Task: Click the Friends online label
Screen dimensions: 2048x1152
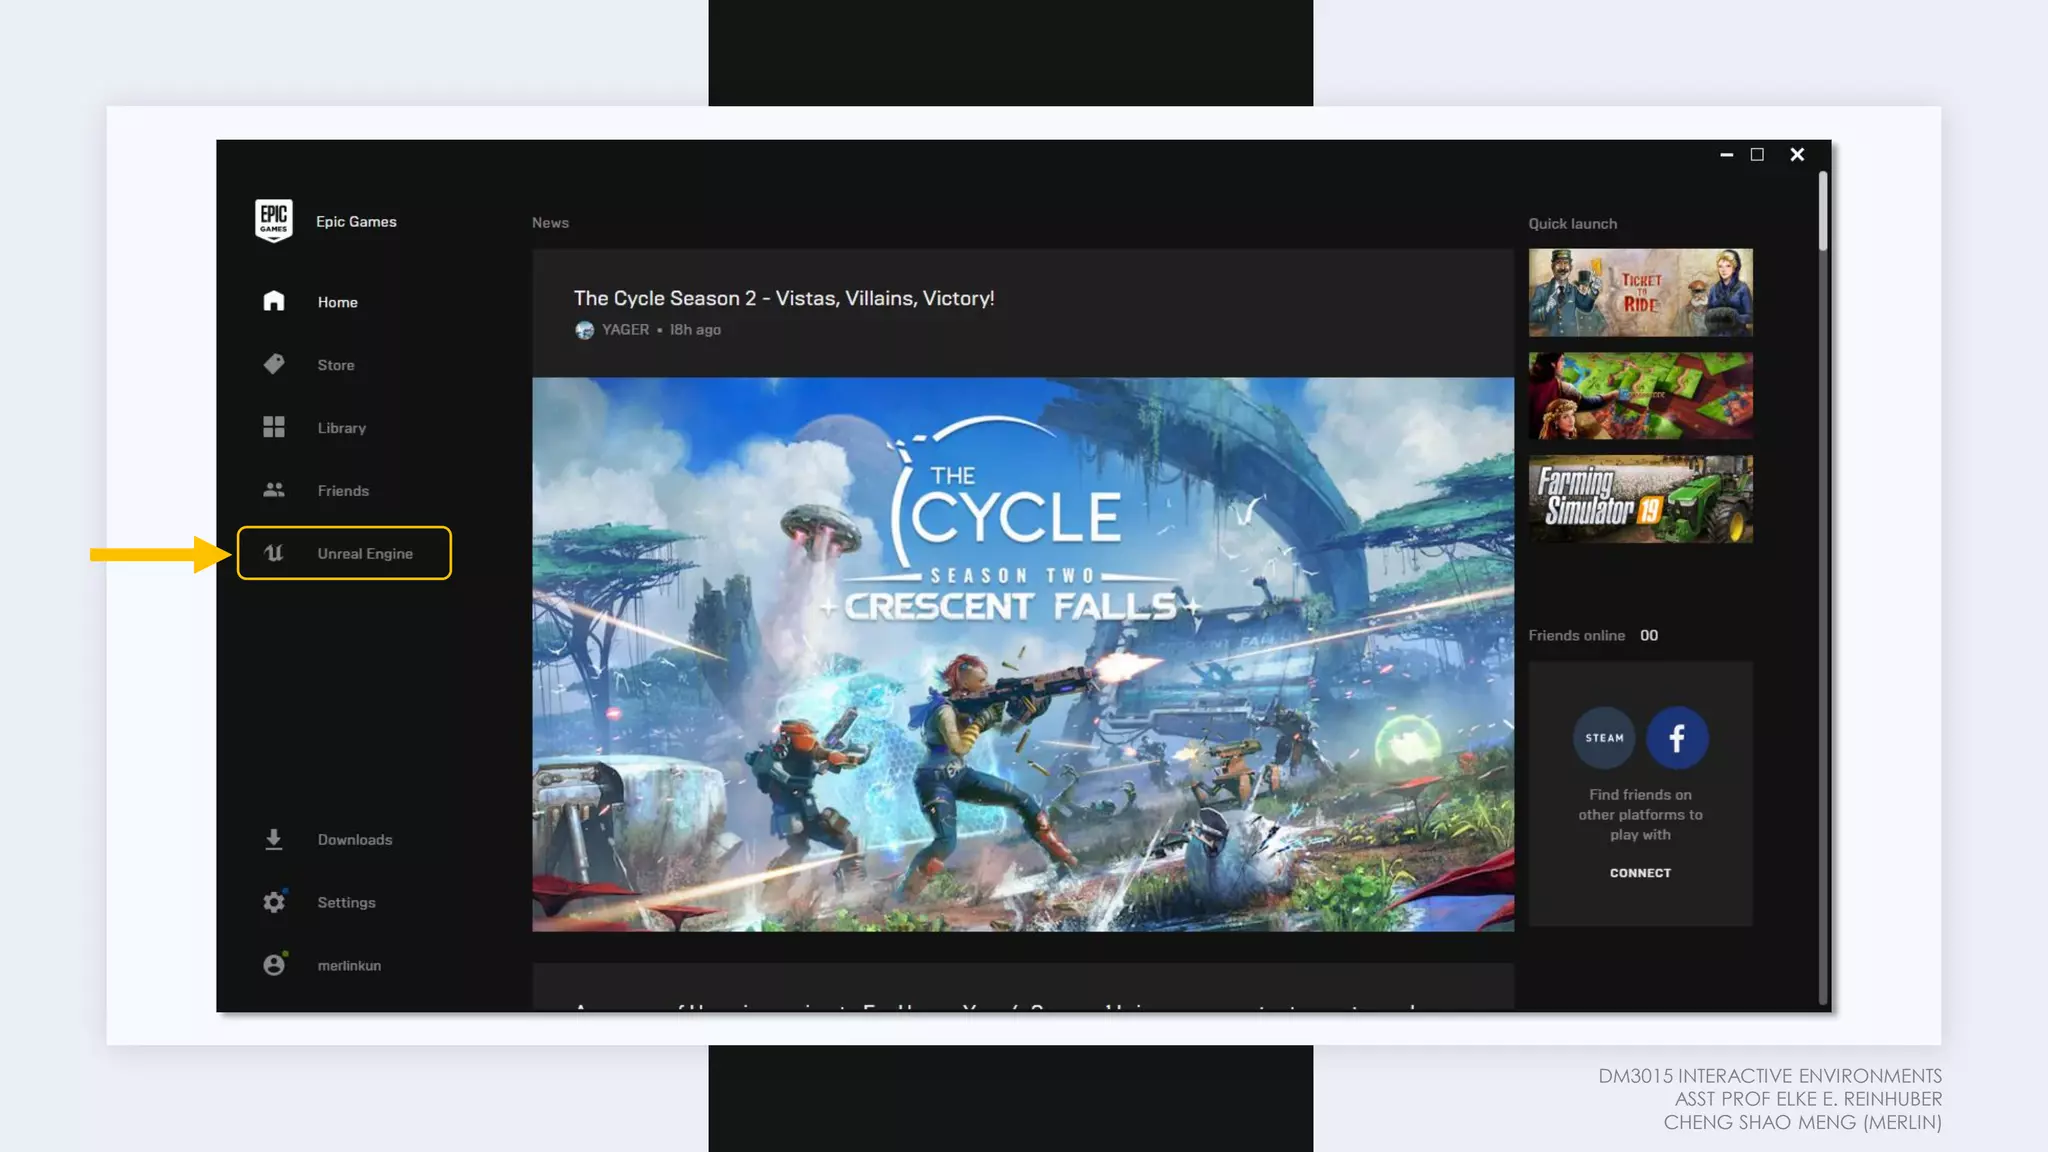Action: (x=1576, y=636)
